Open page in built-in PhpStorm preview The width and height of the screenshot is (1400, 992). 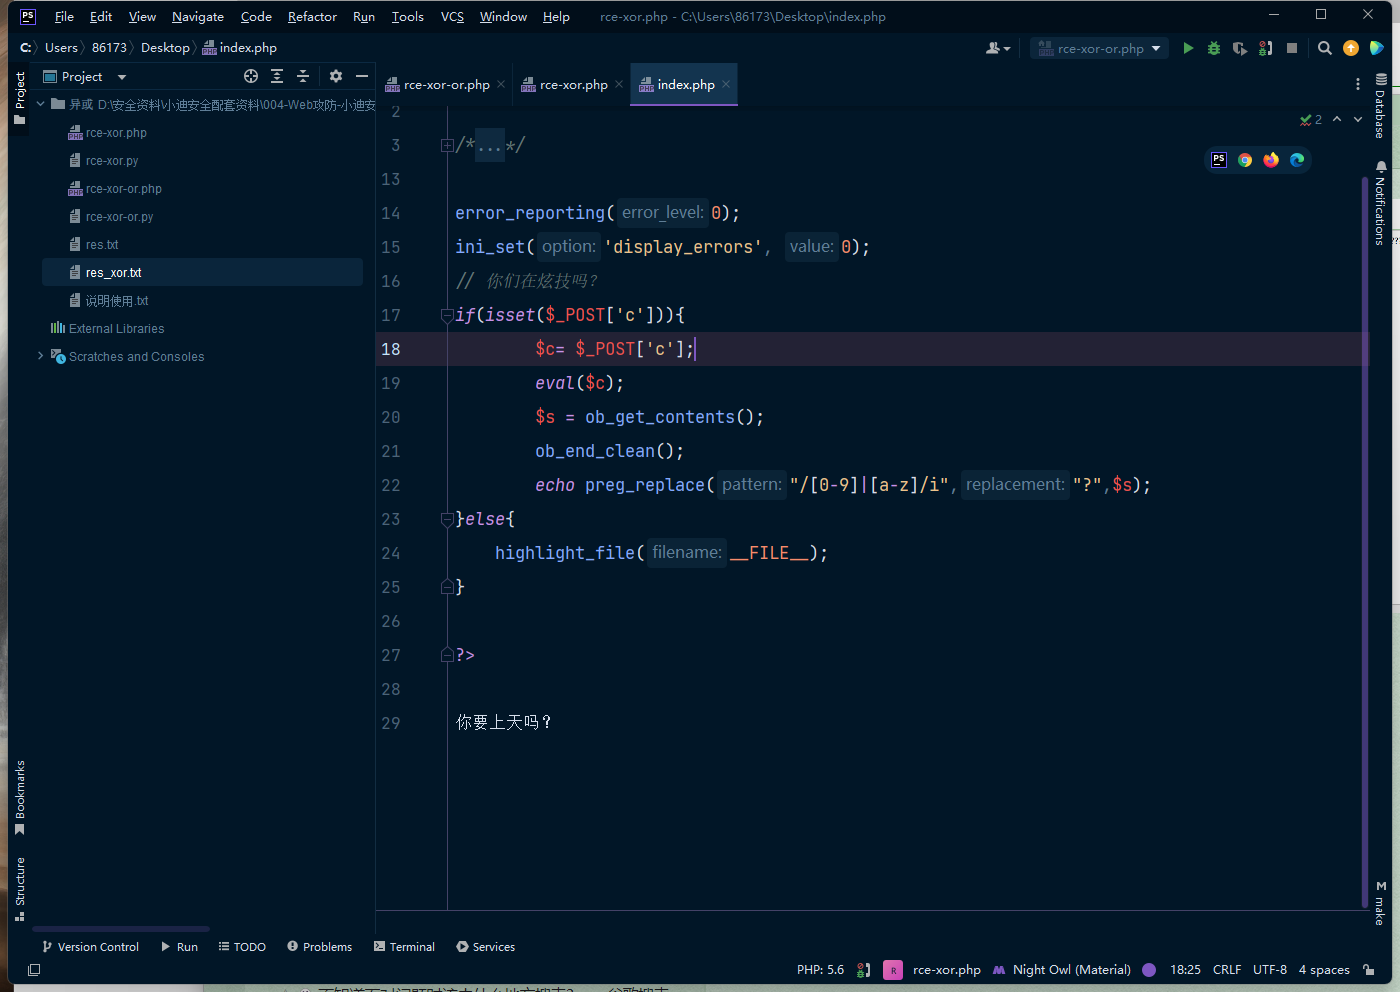click(x=1219, y=160)
